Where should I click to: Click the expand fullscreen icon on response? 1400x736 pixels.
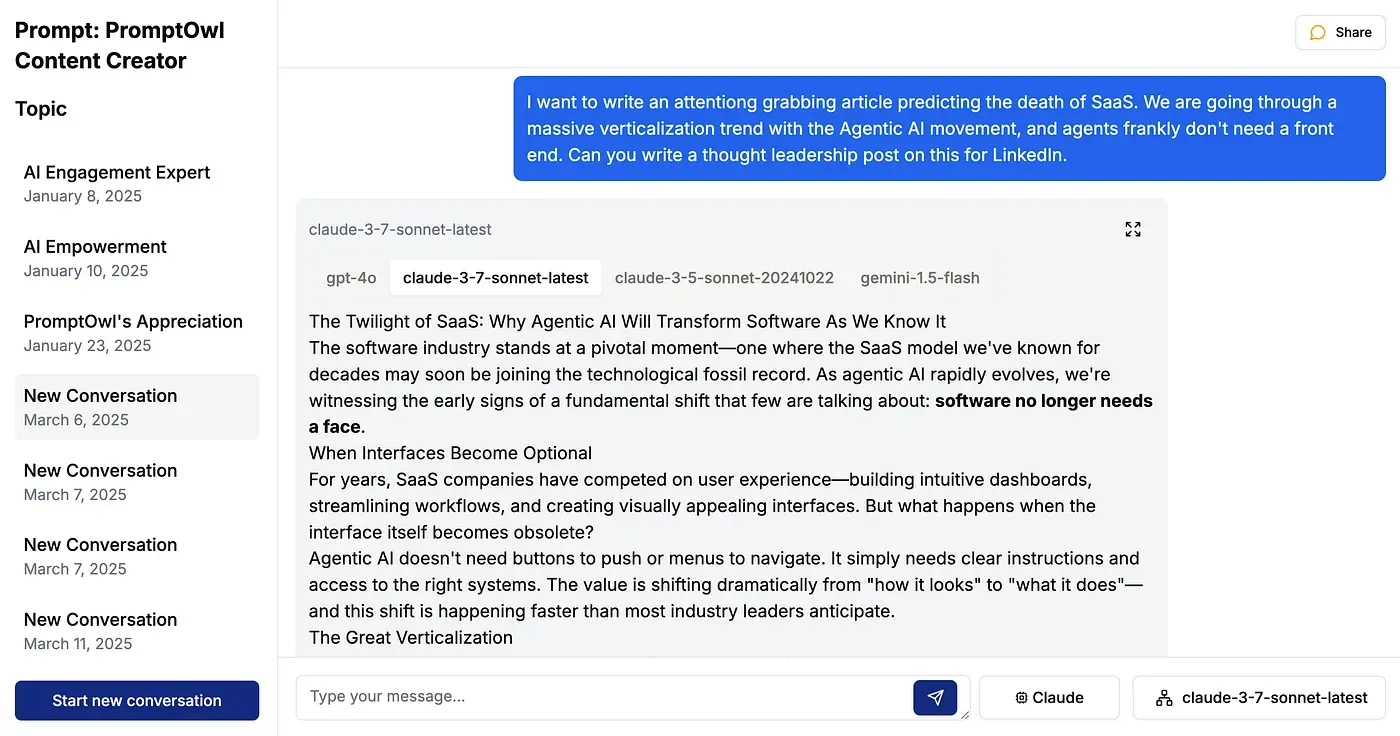[1132, 230]
